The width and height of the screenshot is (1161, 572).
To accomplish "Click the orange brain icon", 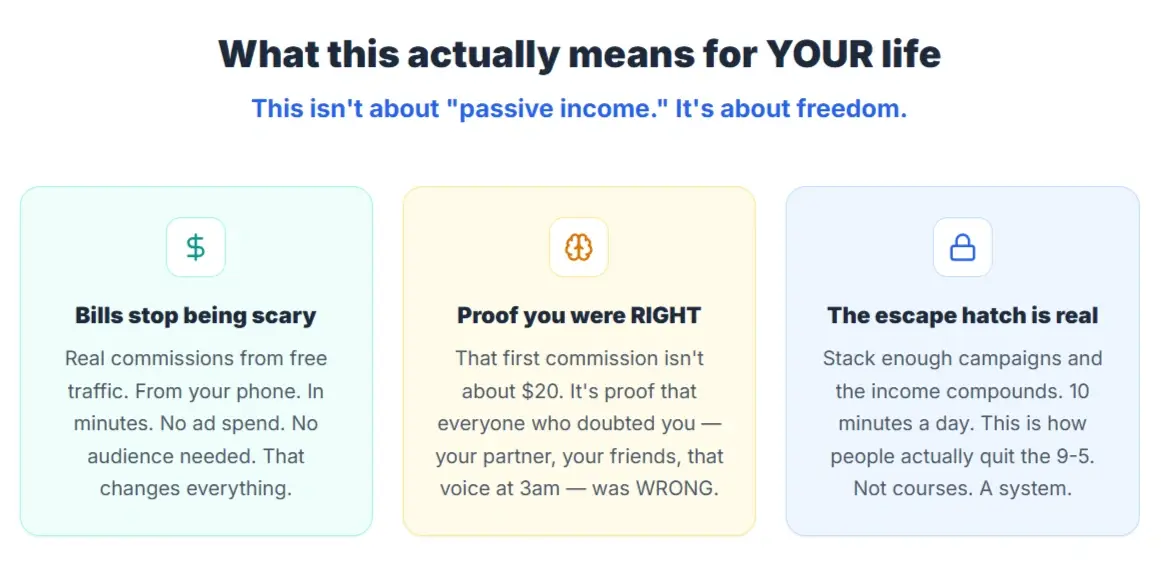I will [x=579, y=247].
